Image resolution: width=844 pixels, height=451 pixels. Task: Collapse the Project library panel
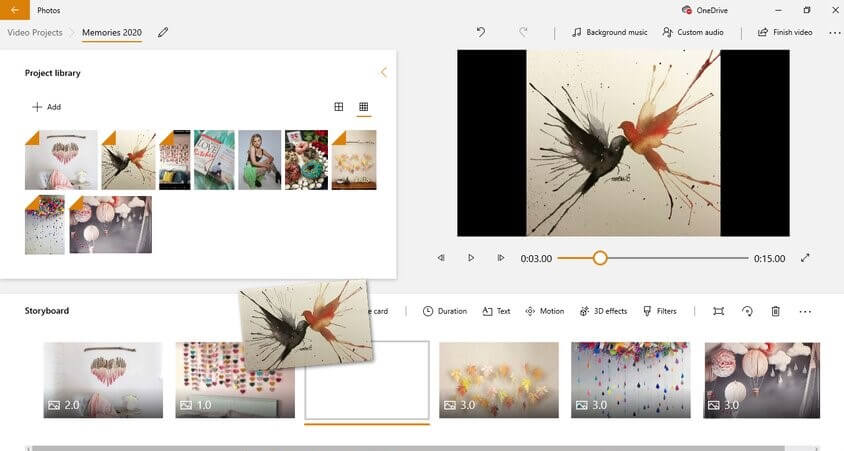[384, 72]
